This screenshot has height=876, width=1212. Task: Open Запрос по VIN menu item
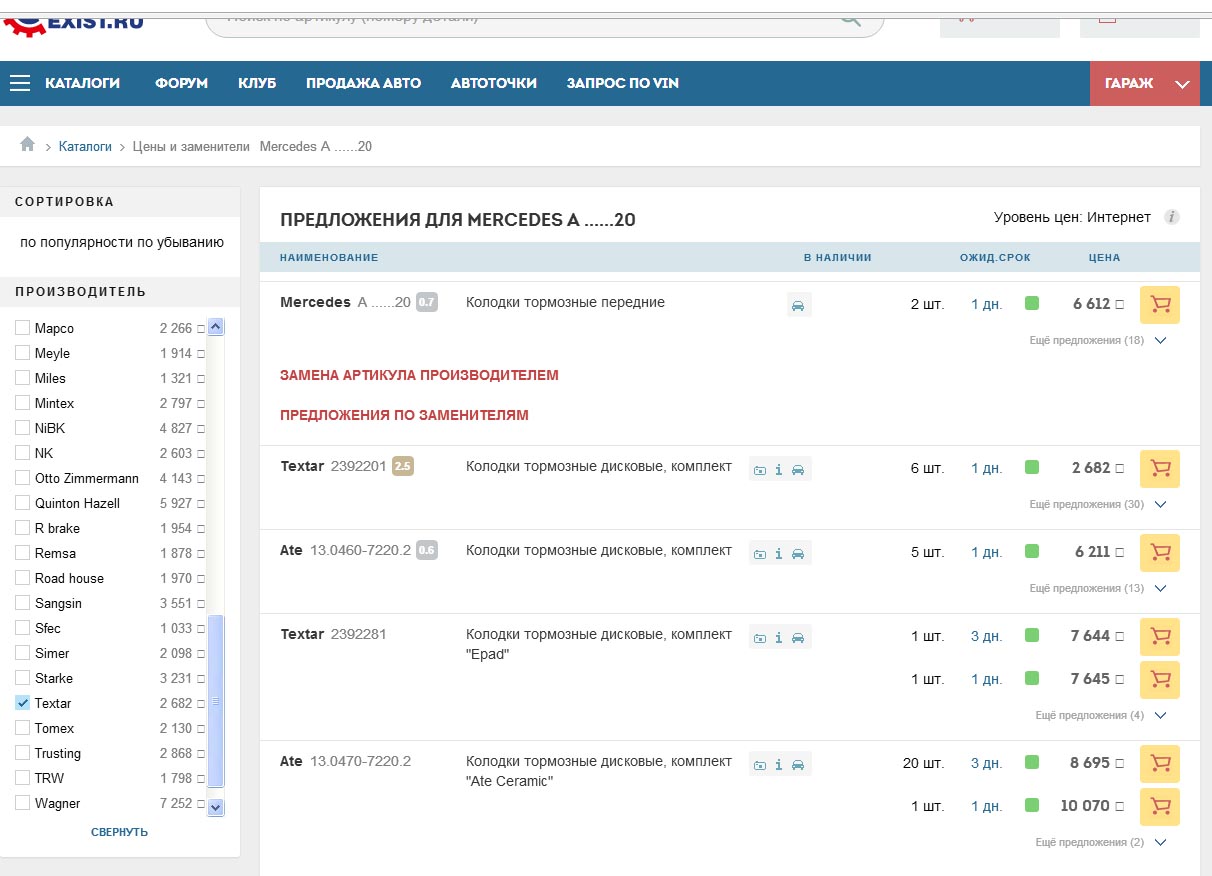(x=623, y=84)
